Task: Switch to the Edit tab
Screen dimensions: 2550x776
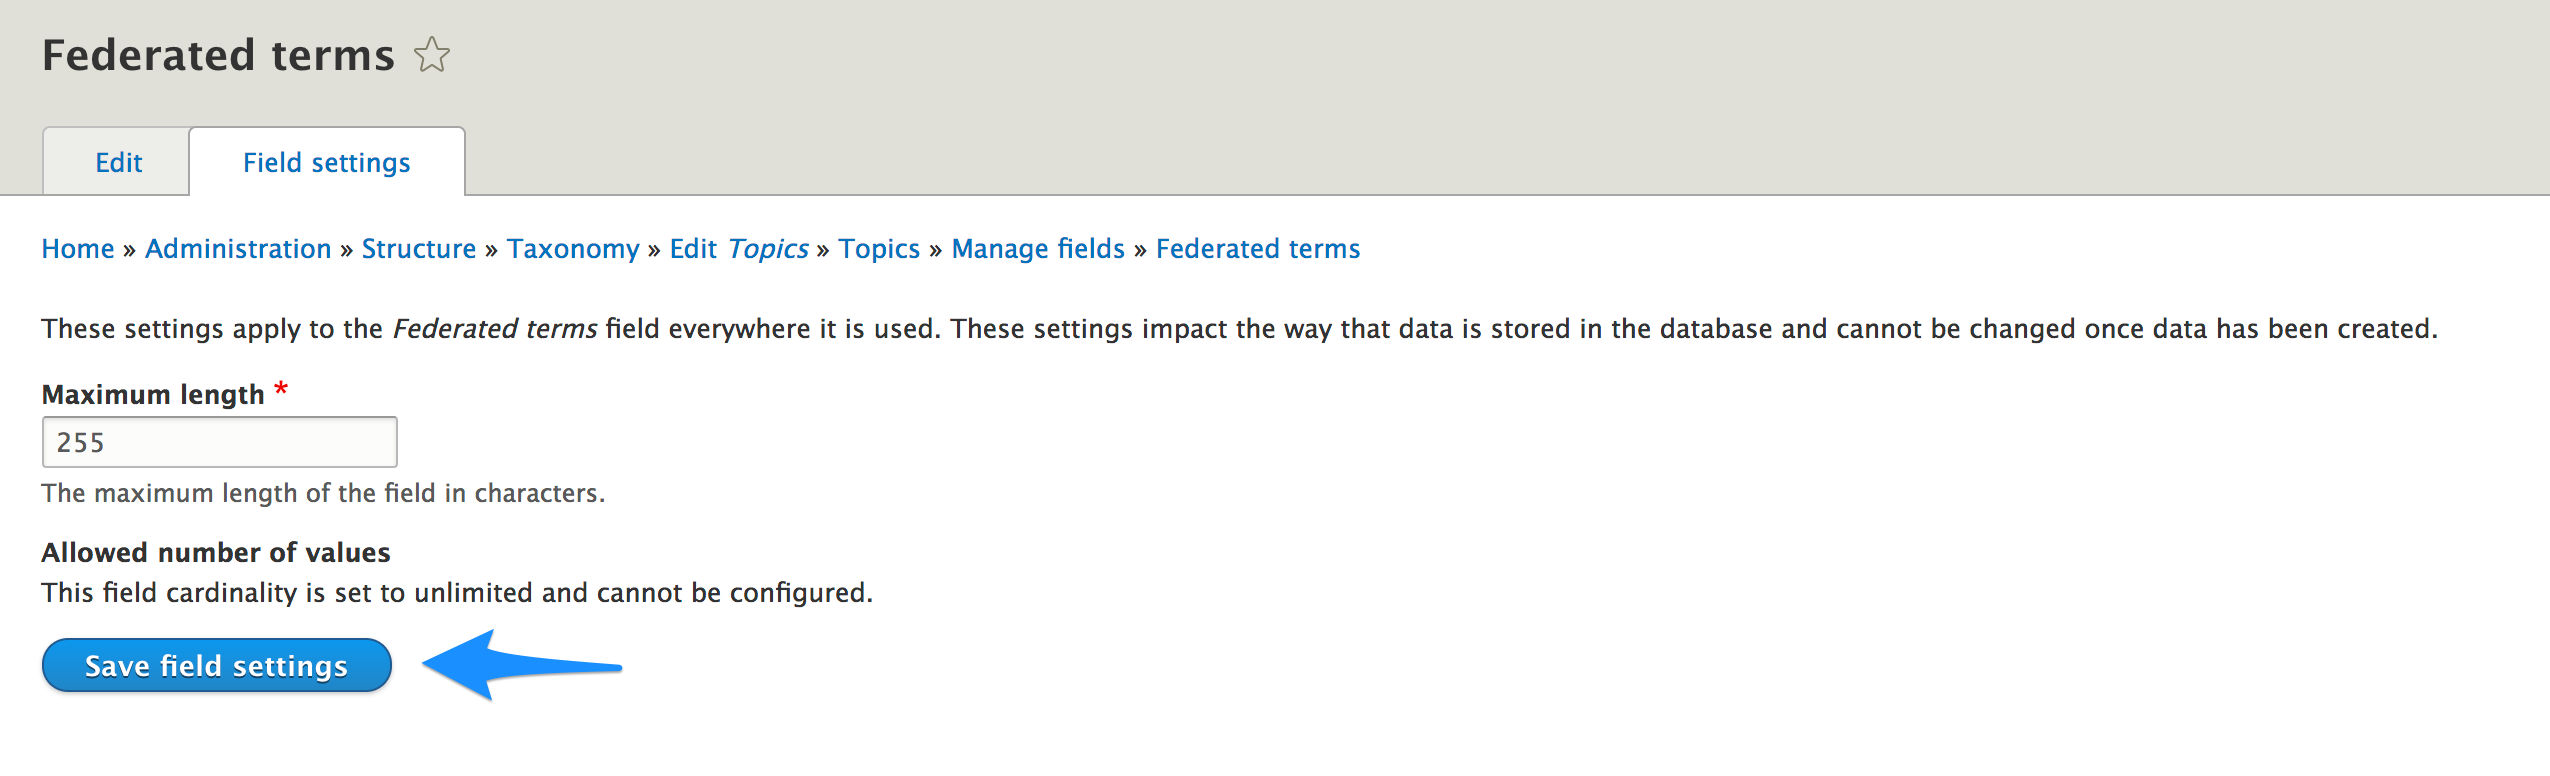Action: [x=118, y=162]
